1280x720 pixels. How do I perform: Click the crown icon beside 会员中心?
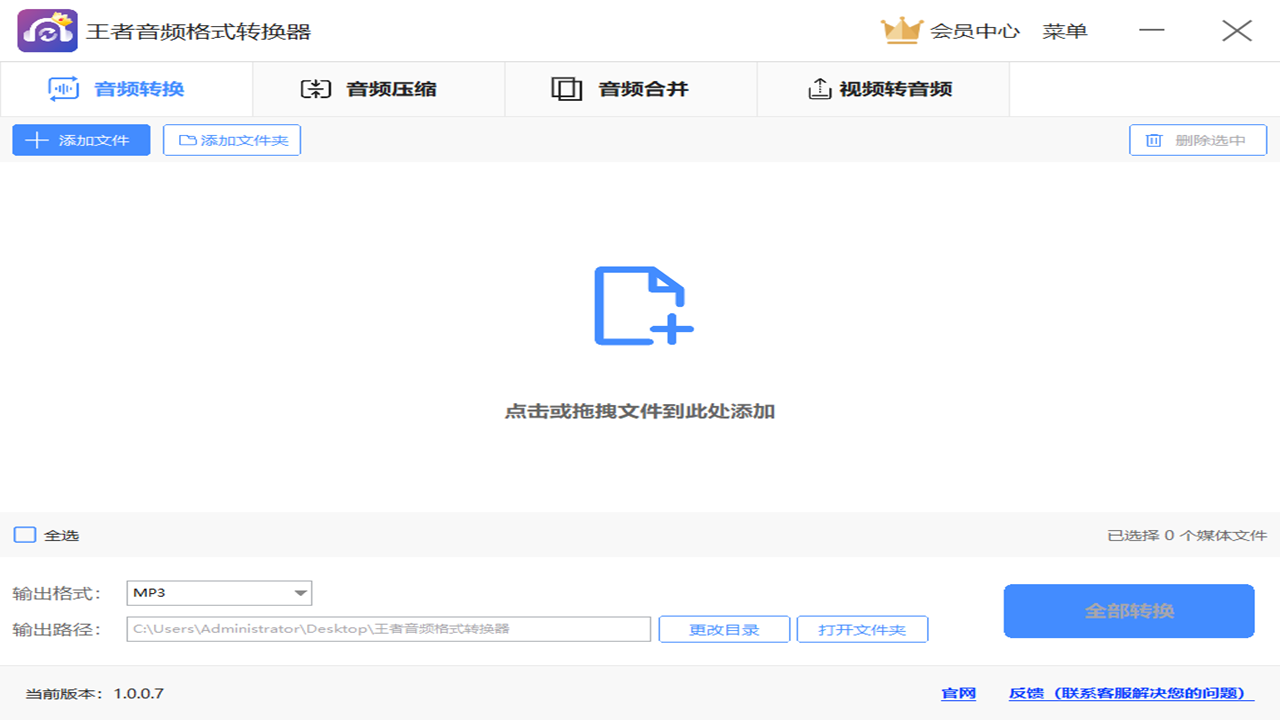point(903,30)
